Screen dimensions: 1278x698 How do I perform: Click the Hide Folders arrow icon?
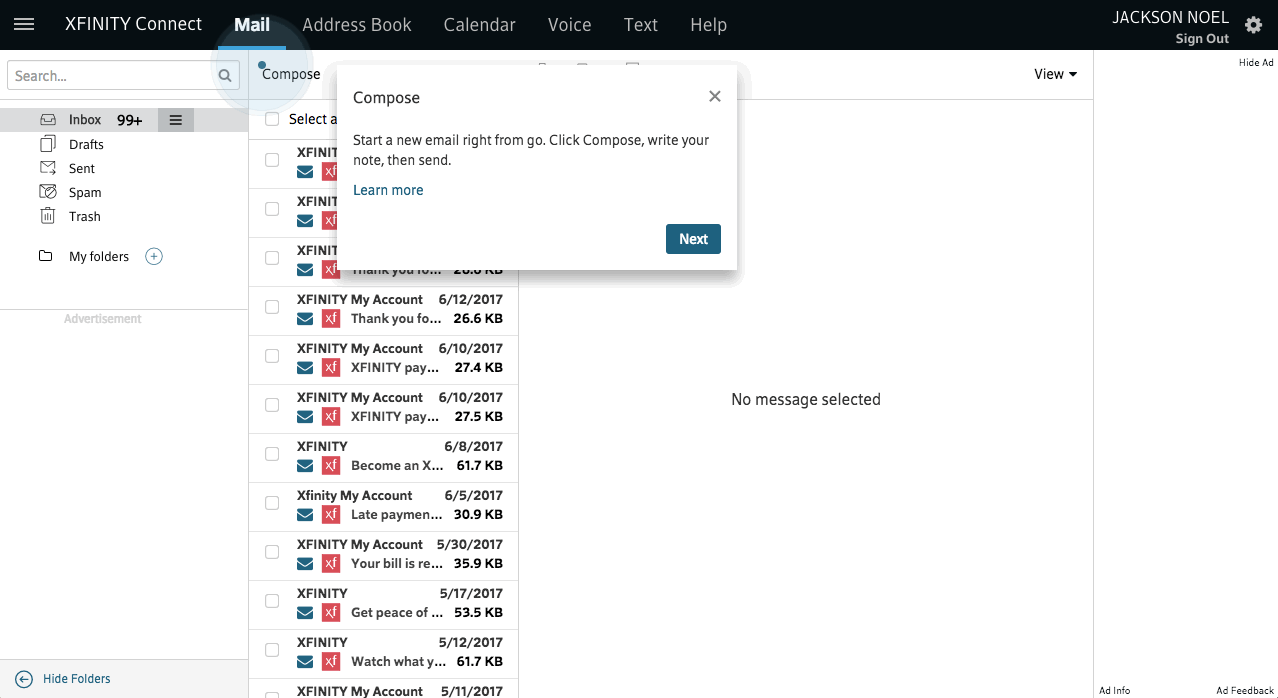24,679
